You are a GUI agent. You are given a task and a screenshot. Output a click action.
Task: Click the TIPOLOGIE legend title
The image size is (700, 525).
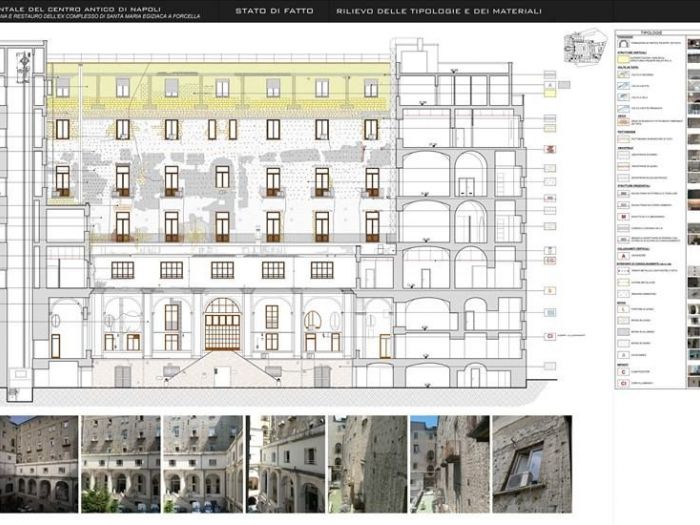click(651, 33)
